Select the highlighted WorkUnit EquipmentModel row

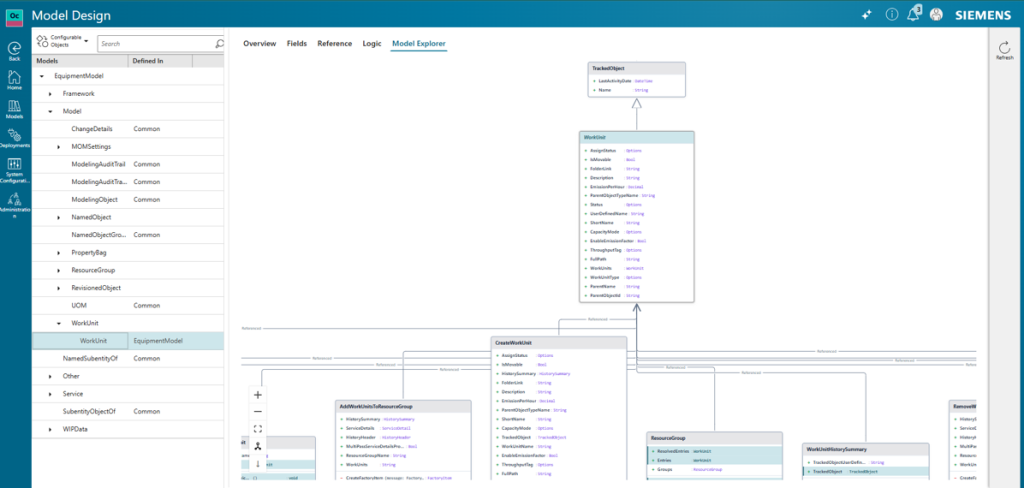tap(128, 341)
